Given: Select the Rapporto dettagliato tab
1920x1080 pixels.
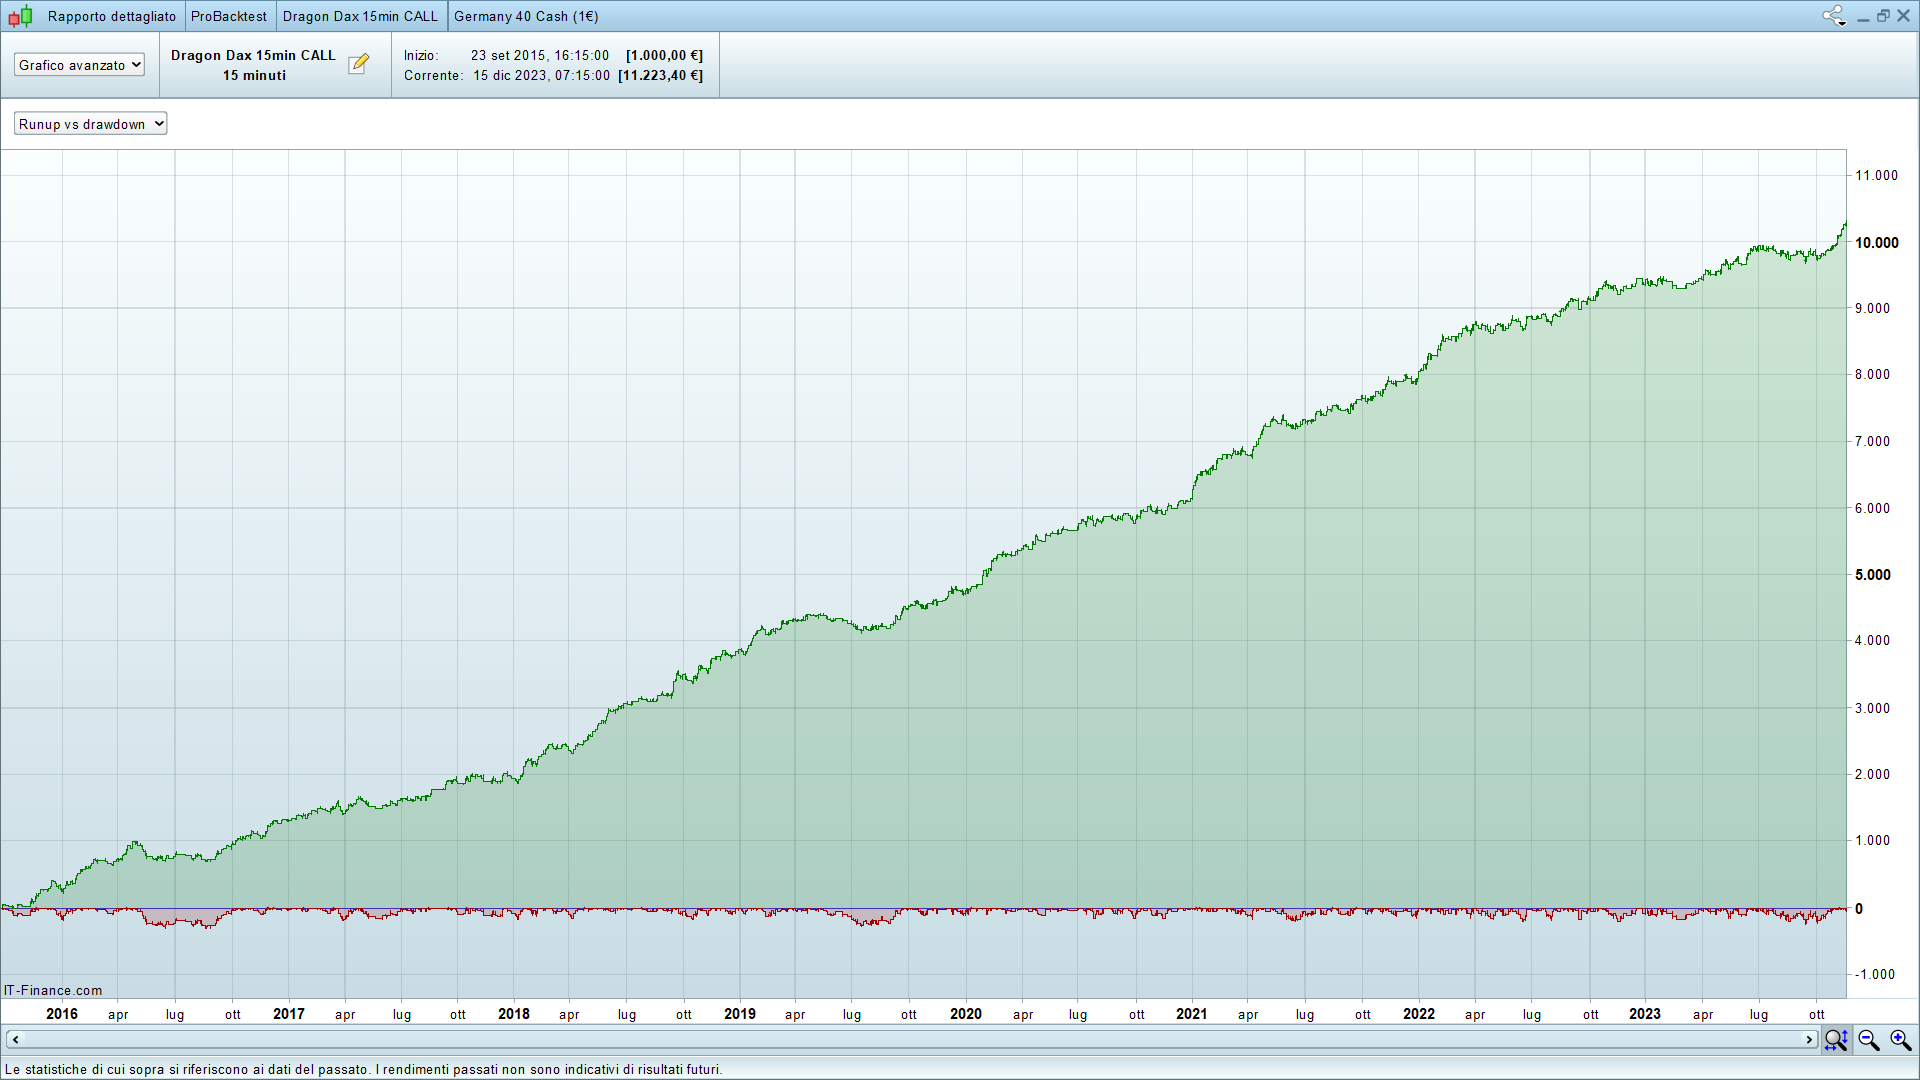Looking at the screenshot, I should [111, 16].
